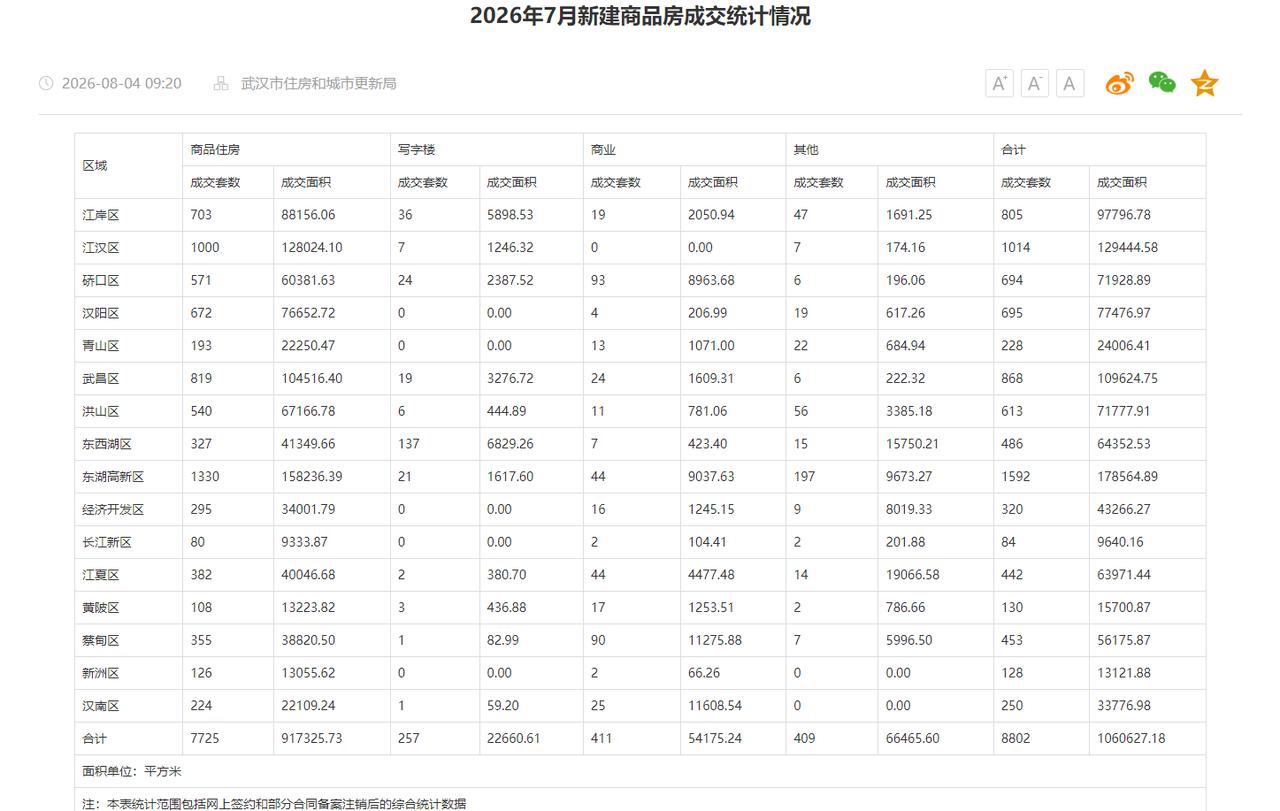Click the total area value 1060627.18
This screenshot has height=811, width=1280.
click(x=1131, y=738)
